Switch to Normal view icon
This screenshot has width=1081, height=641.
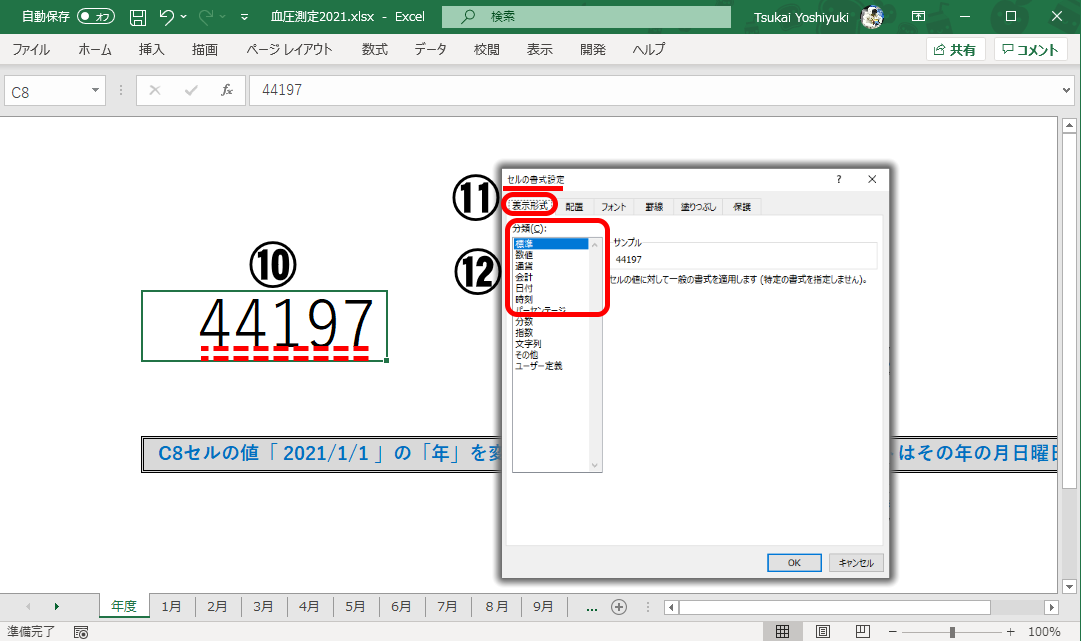[782, 631]
